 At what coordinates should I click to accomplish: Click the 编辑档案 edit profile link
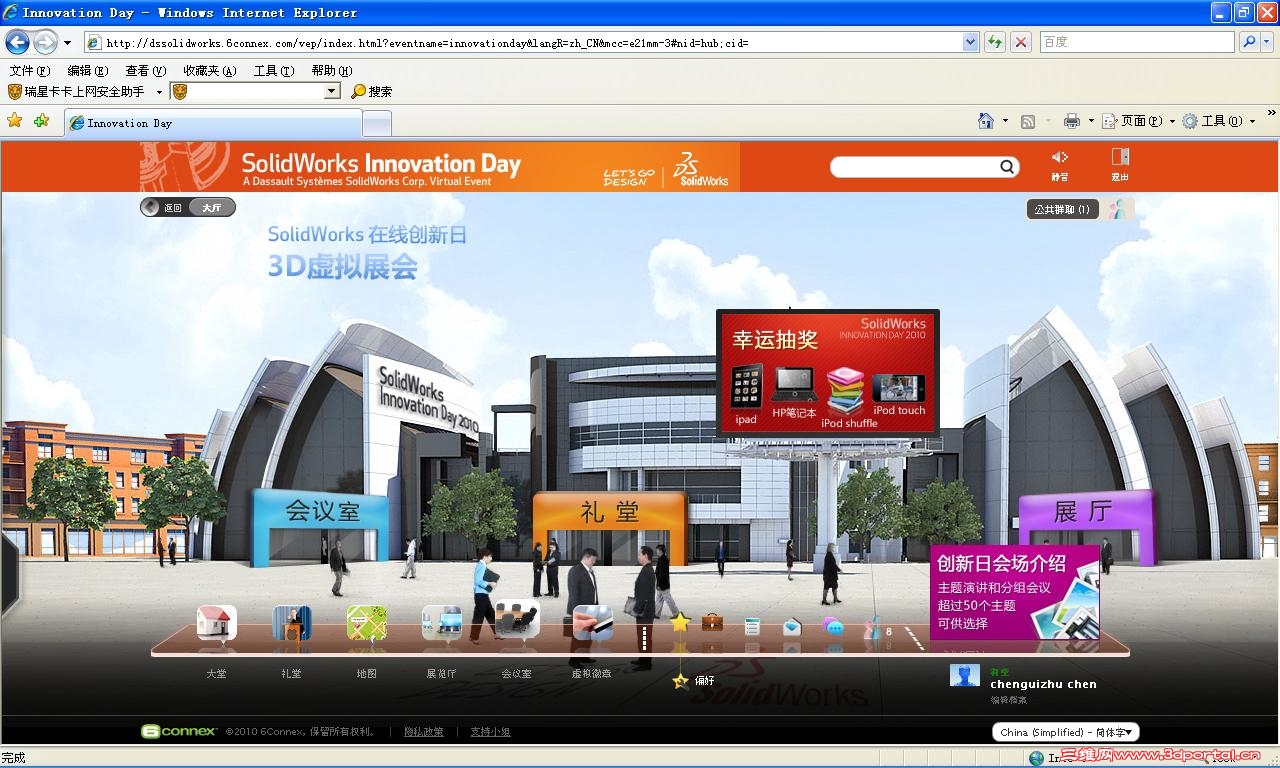(1008, 700)
